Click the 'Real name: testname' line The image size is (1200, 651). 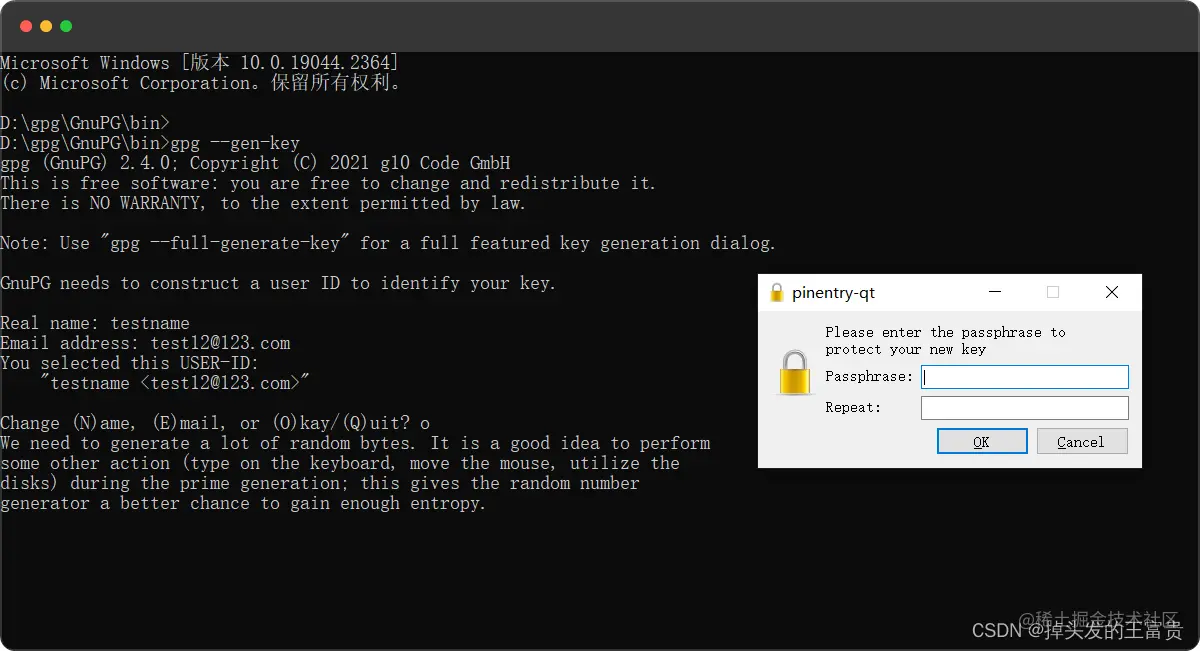click(x=95, y=323)
